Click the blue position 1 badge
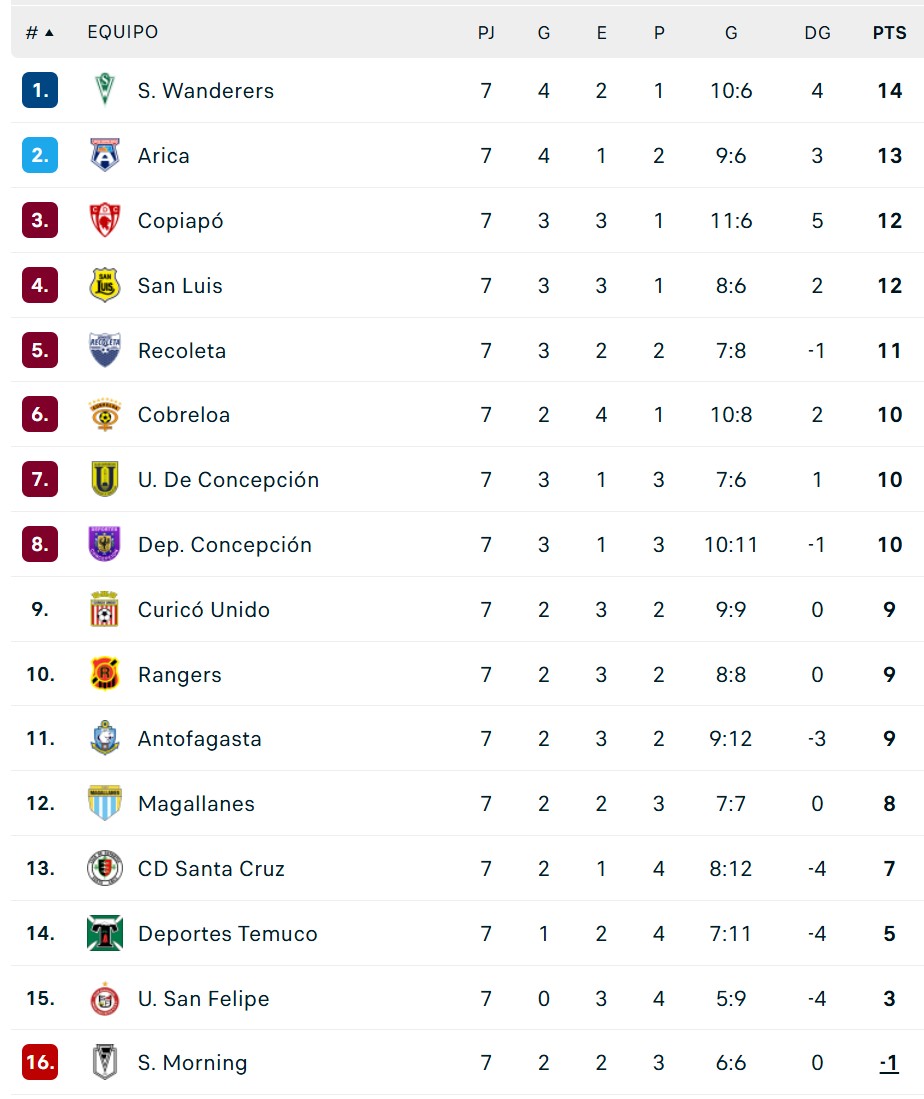924x1099 pixels. (40, 91)
